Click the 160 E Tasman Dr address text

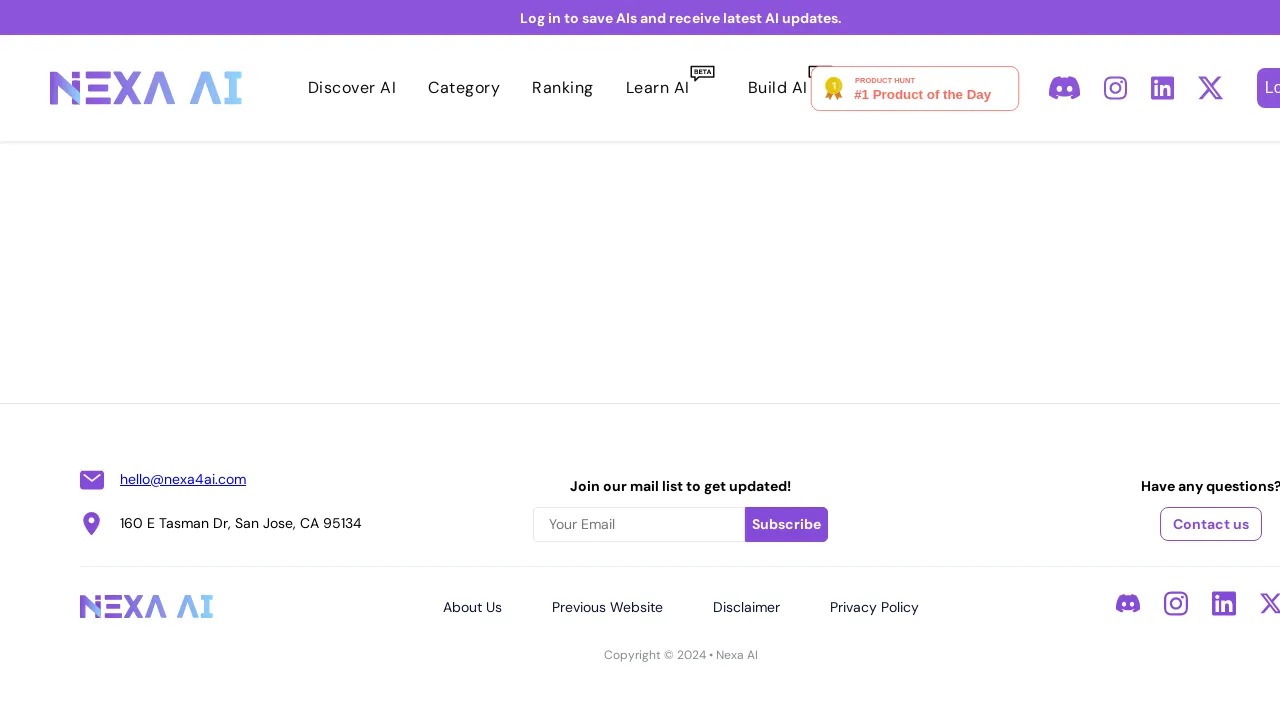pyautogui.click(x=241, y=523)
